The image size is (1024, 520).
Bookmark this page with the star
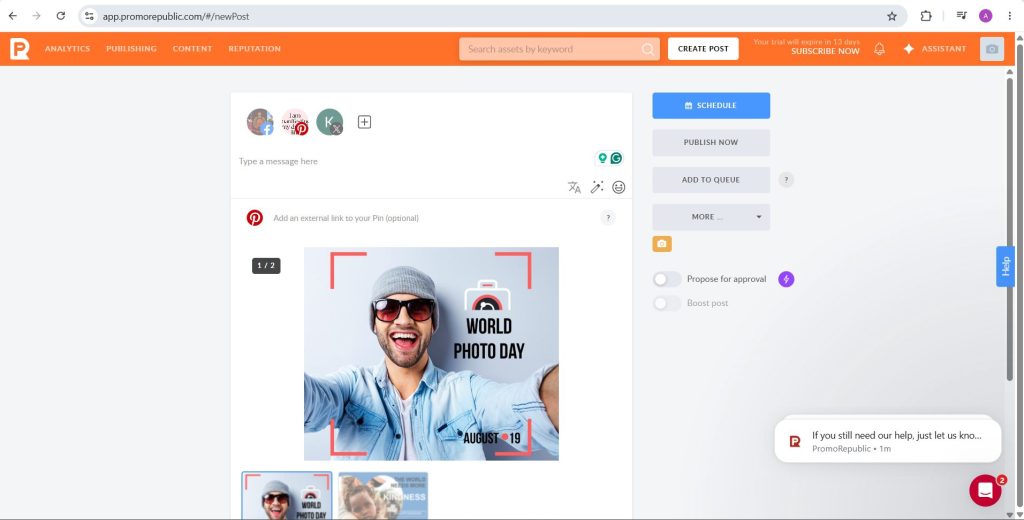[x=892, y=16]
